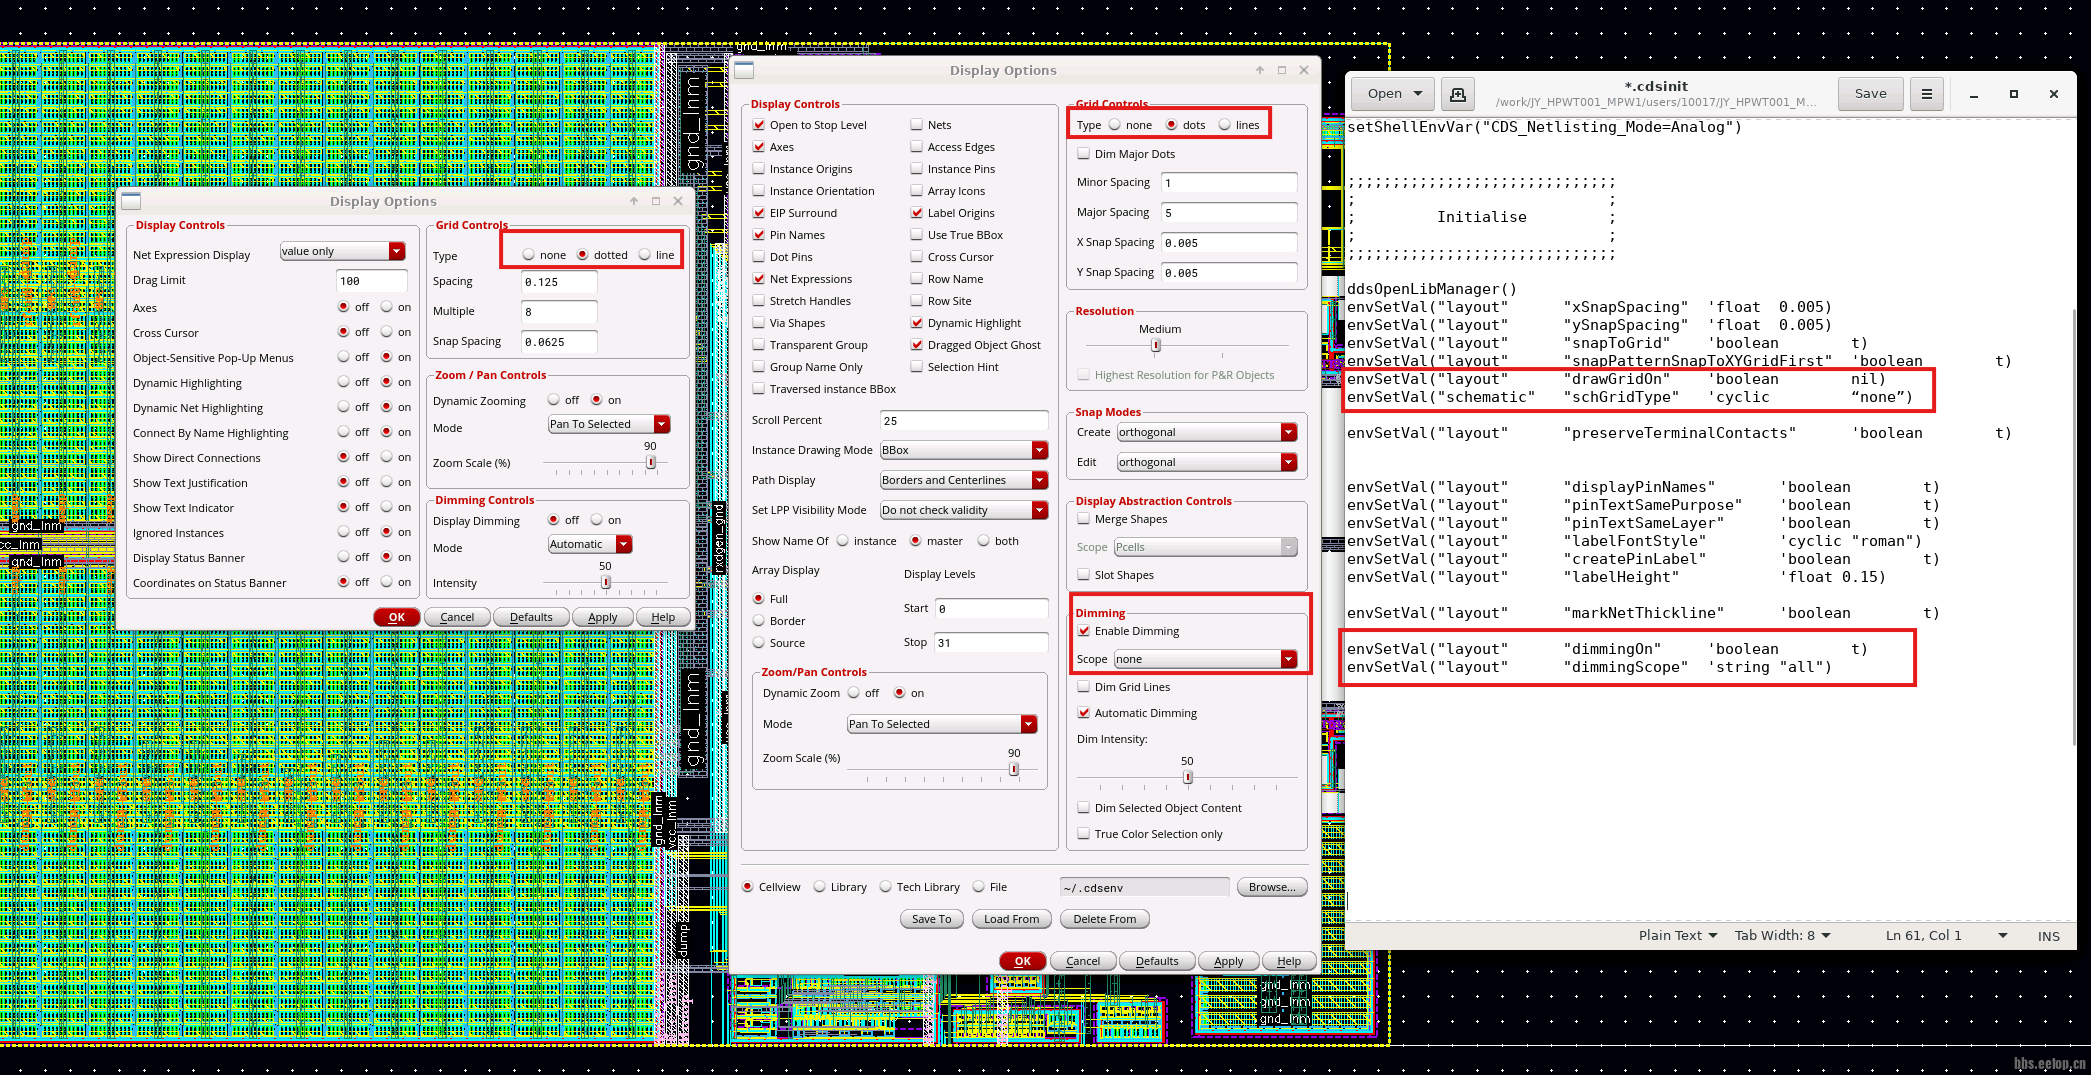
Task: Open the hamburger menu in the text editor
Action: click(x=1926, y=94)
